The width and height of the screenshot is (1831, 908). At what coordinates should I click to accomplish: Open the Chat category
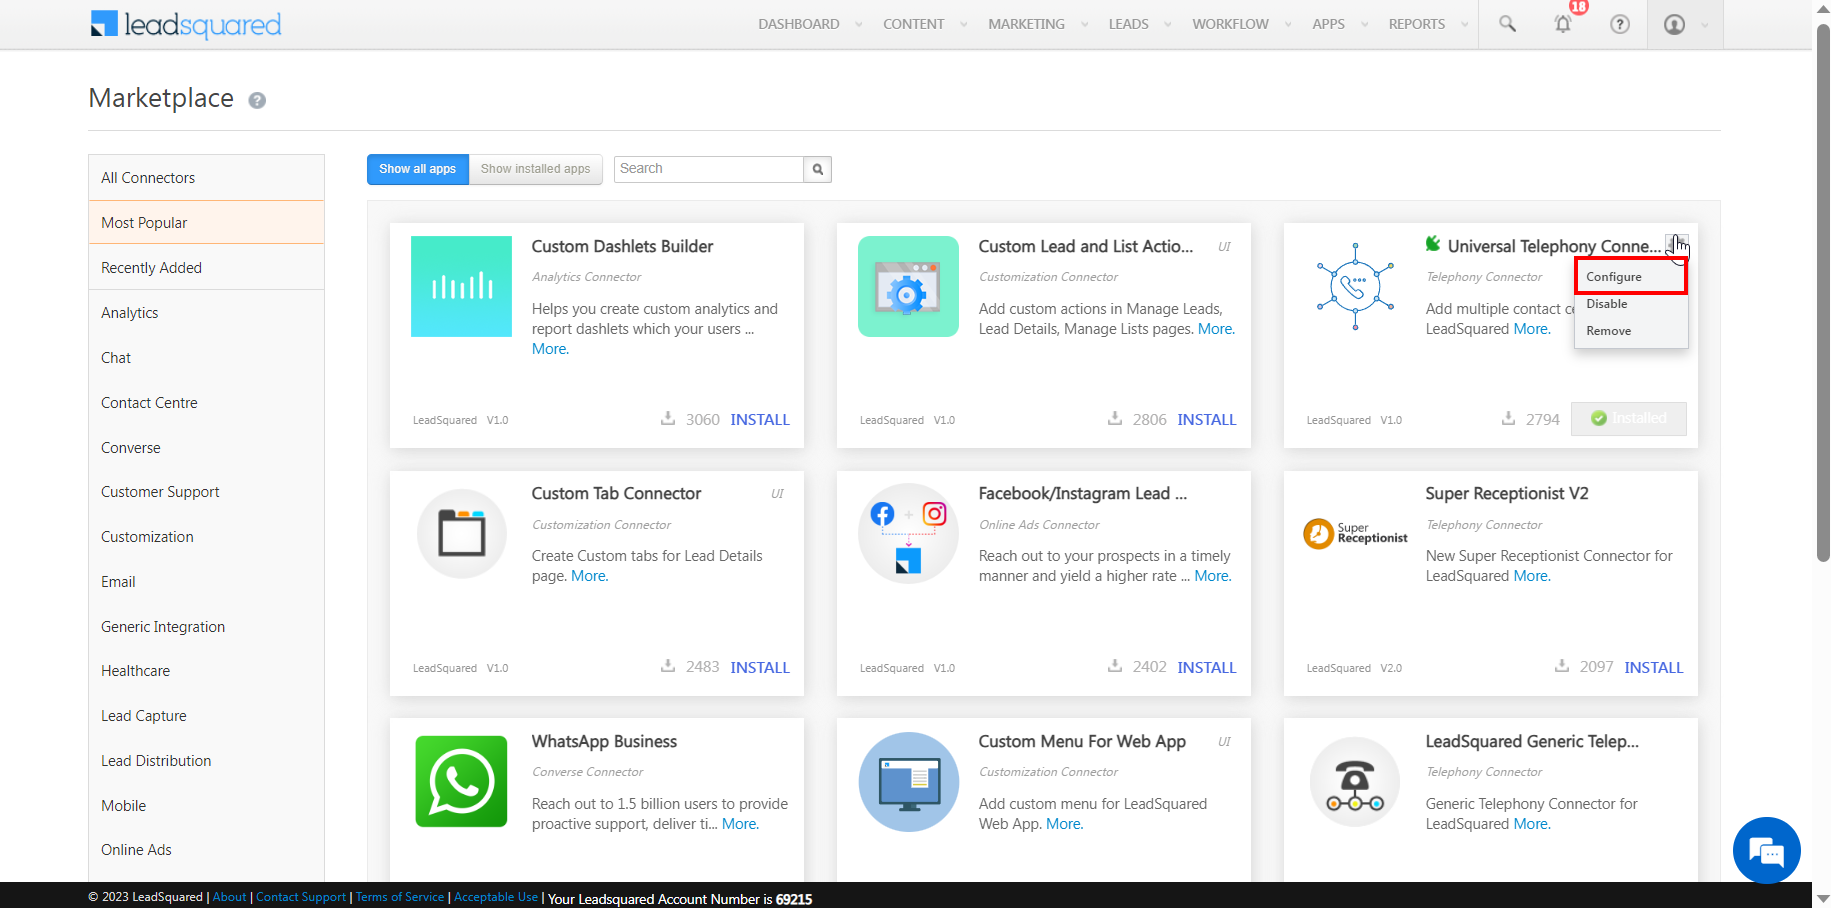coord(206,358)
